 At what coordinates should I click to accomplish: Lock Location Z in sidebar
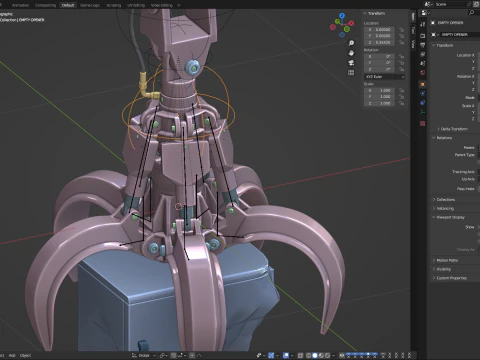coord(401,43)
